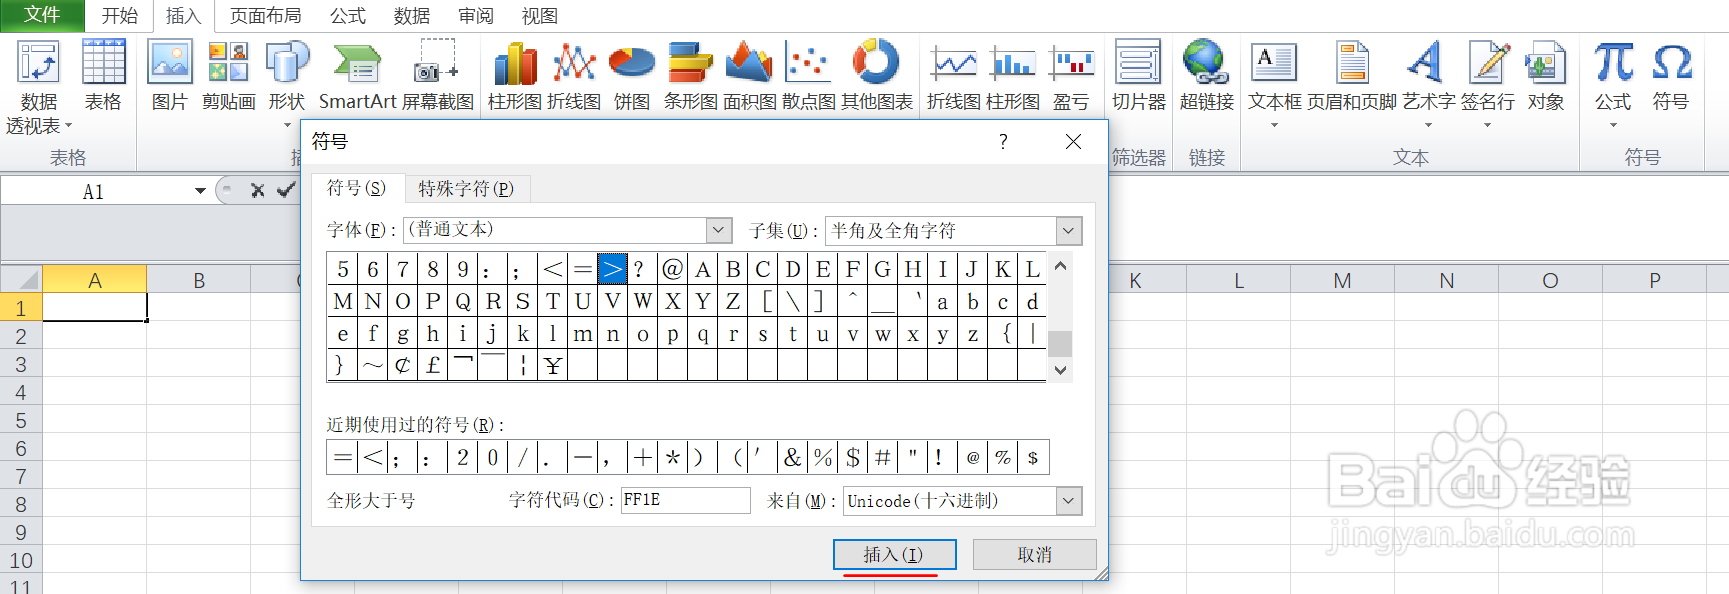Open the 艺术字 WordArt gallery
Screen dimensions: 1729x594
coord(1428,84)
